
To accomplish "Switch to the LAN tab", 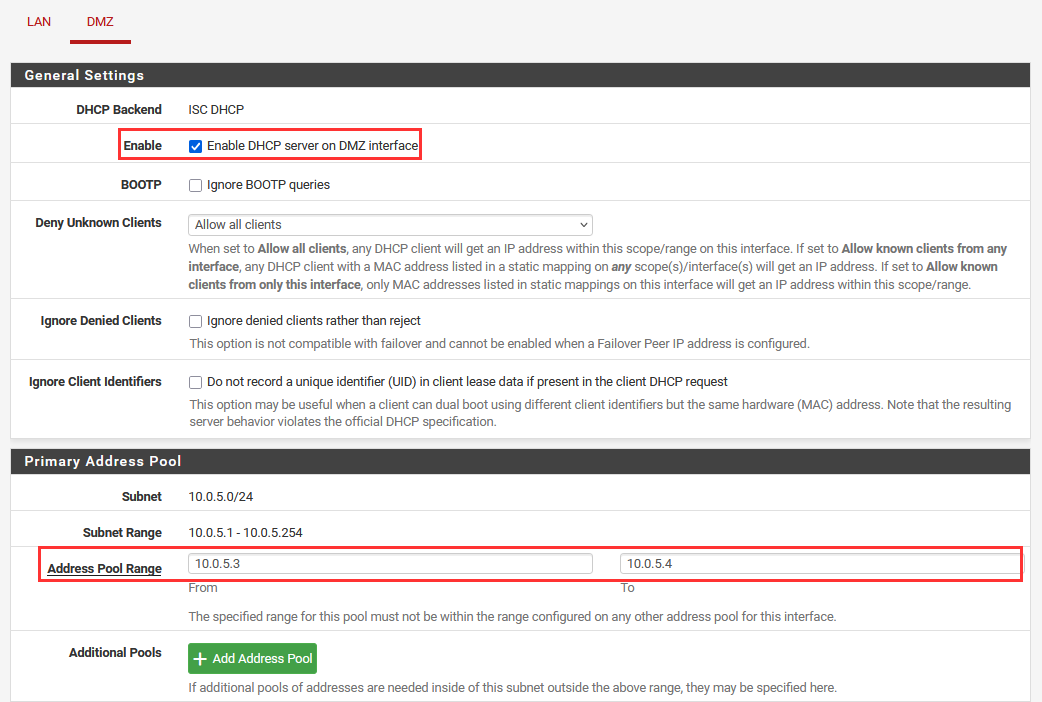I will point(39,21).
